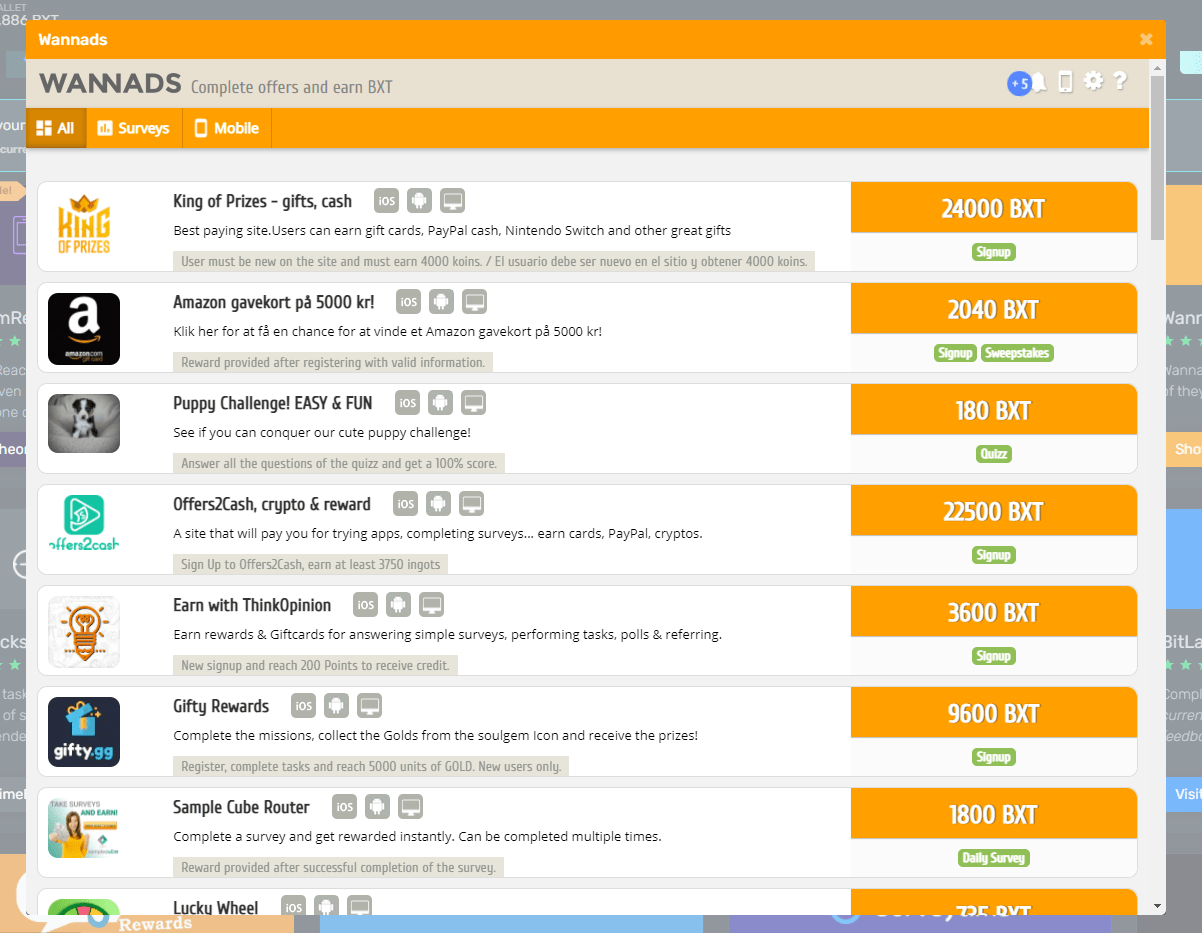The height and width of the screenshot is (933, 1202).
Task: Click the 9600 BXT reward button
Action: pyautogui.click(x=993, y=713)
